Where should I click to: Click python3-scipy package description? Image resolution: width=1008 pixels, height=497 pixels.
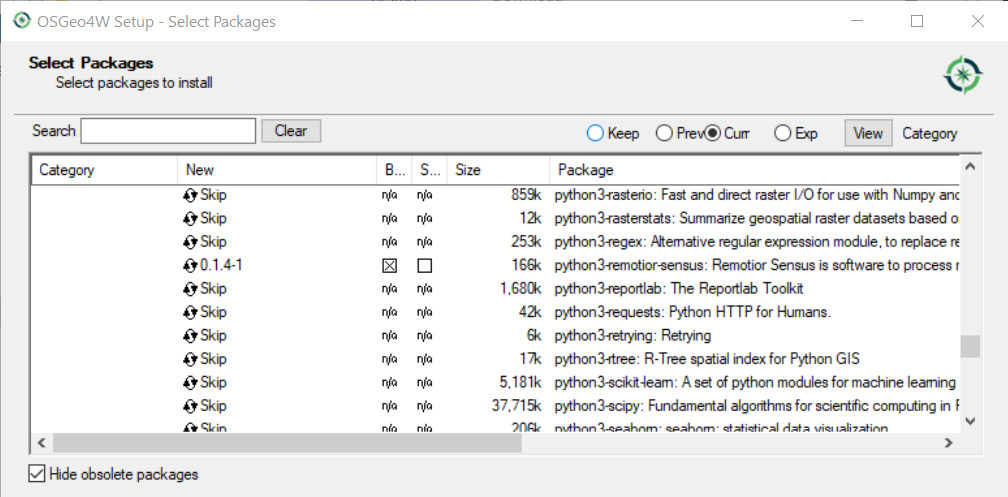(757, 406)
